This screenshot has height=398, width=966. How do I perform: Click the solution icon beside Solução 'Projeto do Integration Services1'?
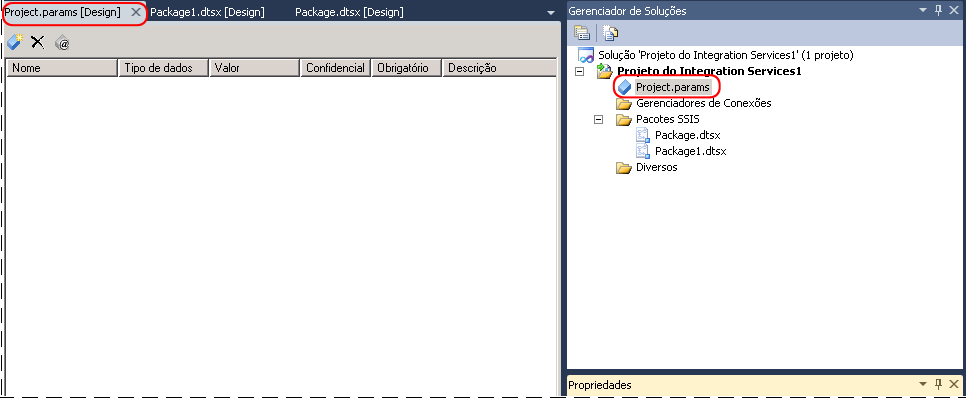(586, 55)
